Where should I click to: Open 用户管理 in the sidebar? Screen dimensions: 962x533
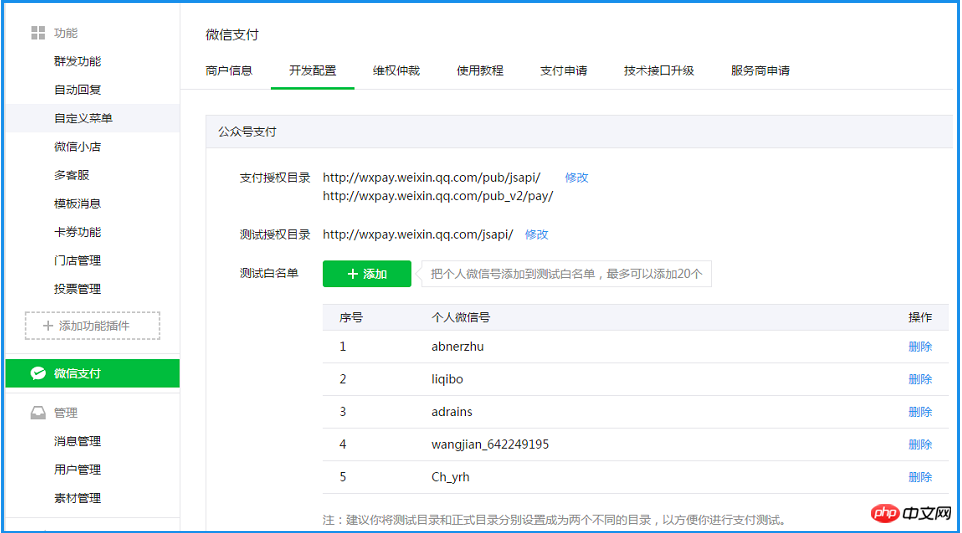coord(77,469)
